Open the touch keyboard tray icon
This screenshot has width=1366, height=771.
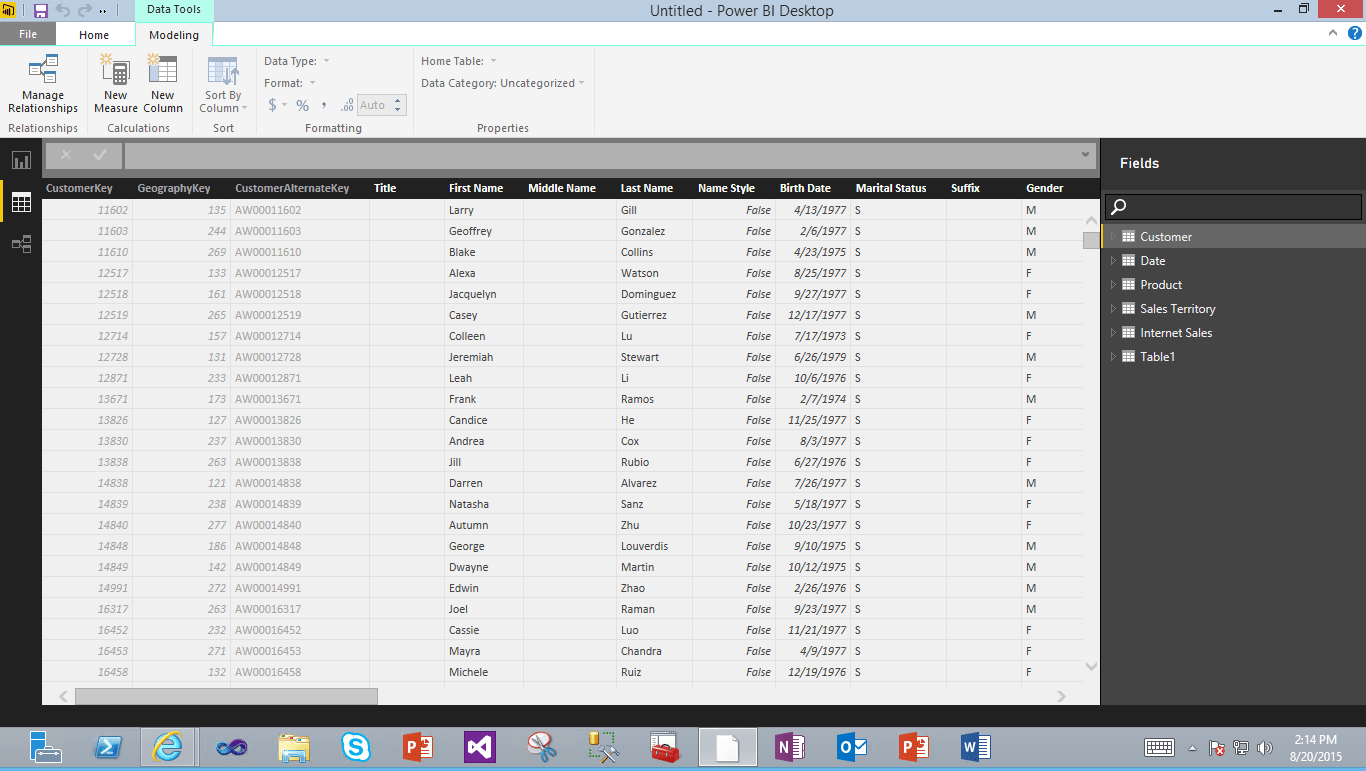coord(1159,748)
